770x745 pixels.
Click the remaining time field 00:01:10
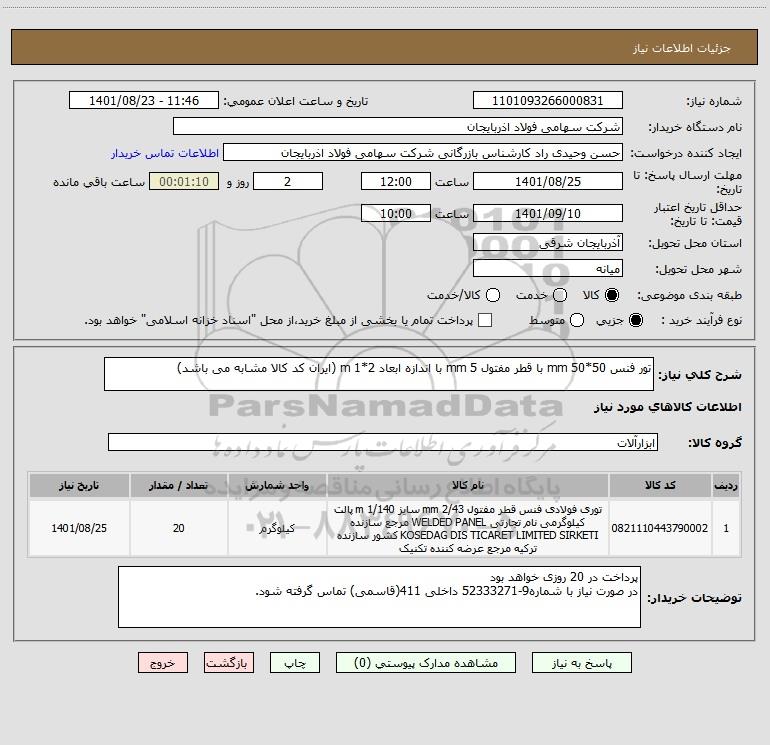pos(184,181)
